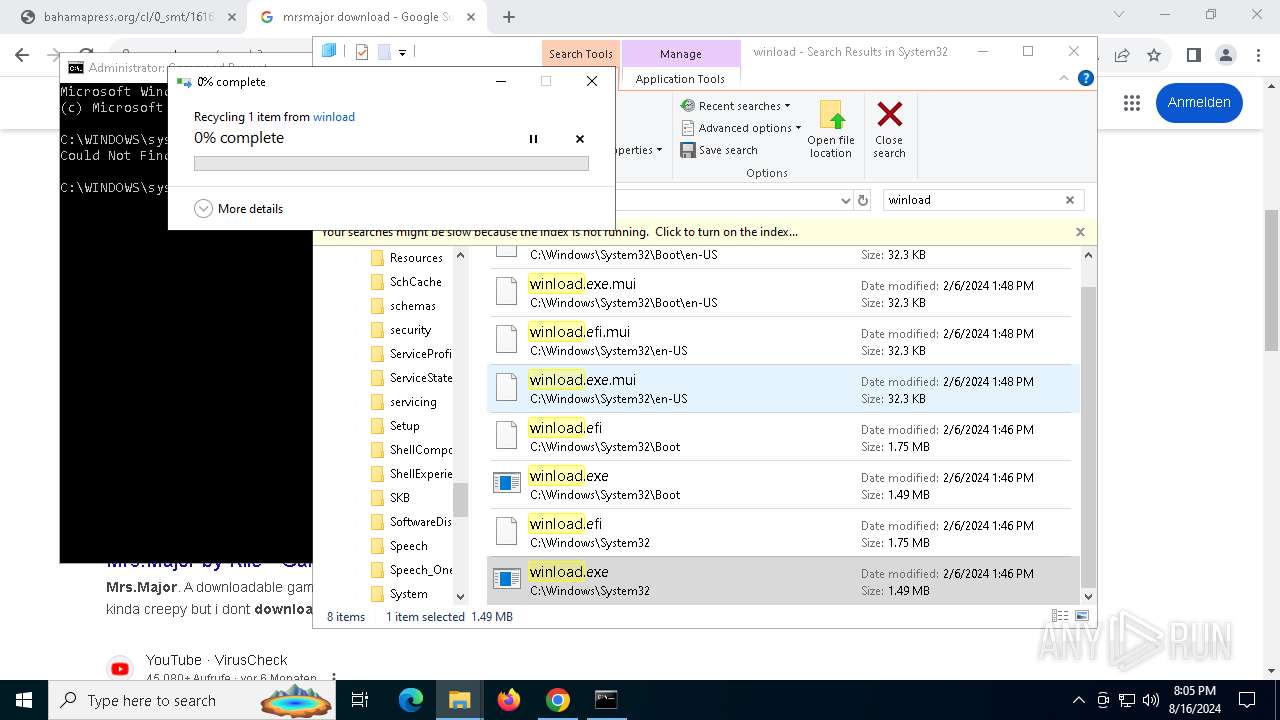
Task: Open the quick access toolbar customize dropdown
Action: [402, 52]
